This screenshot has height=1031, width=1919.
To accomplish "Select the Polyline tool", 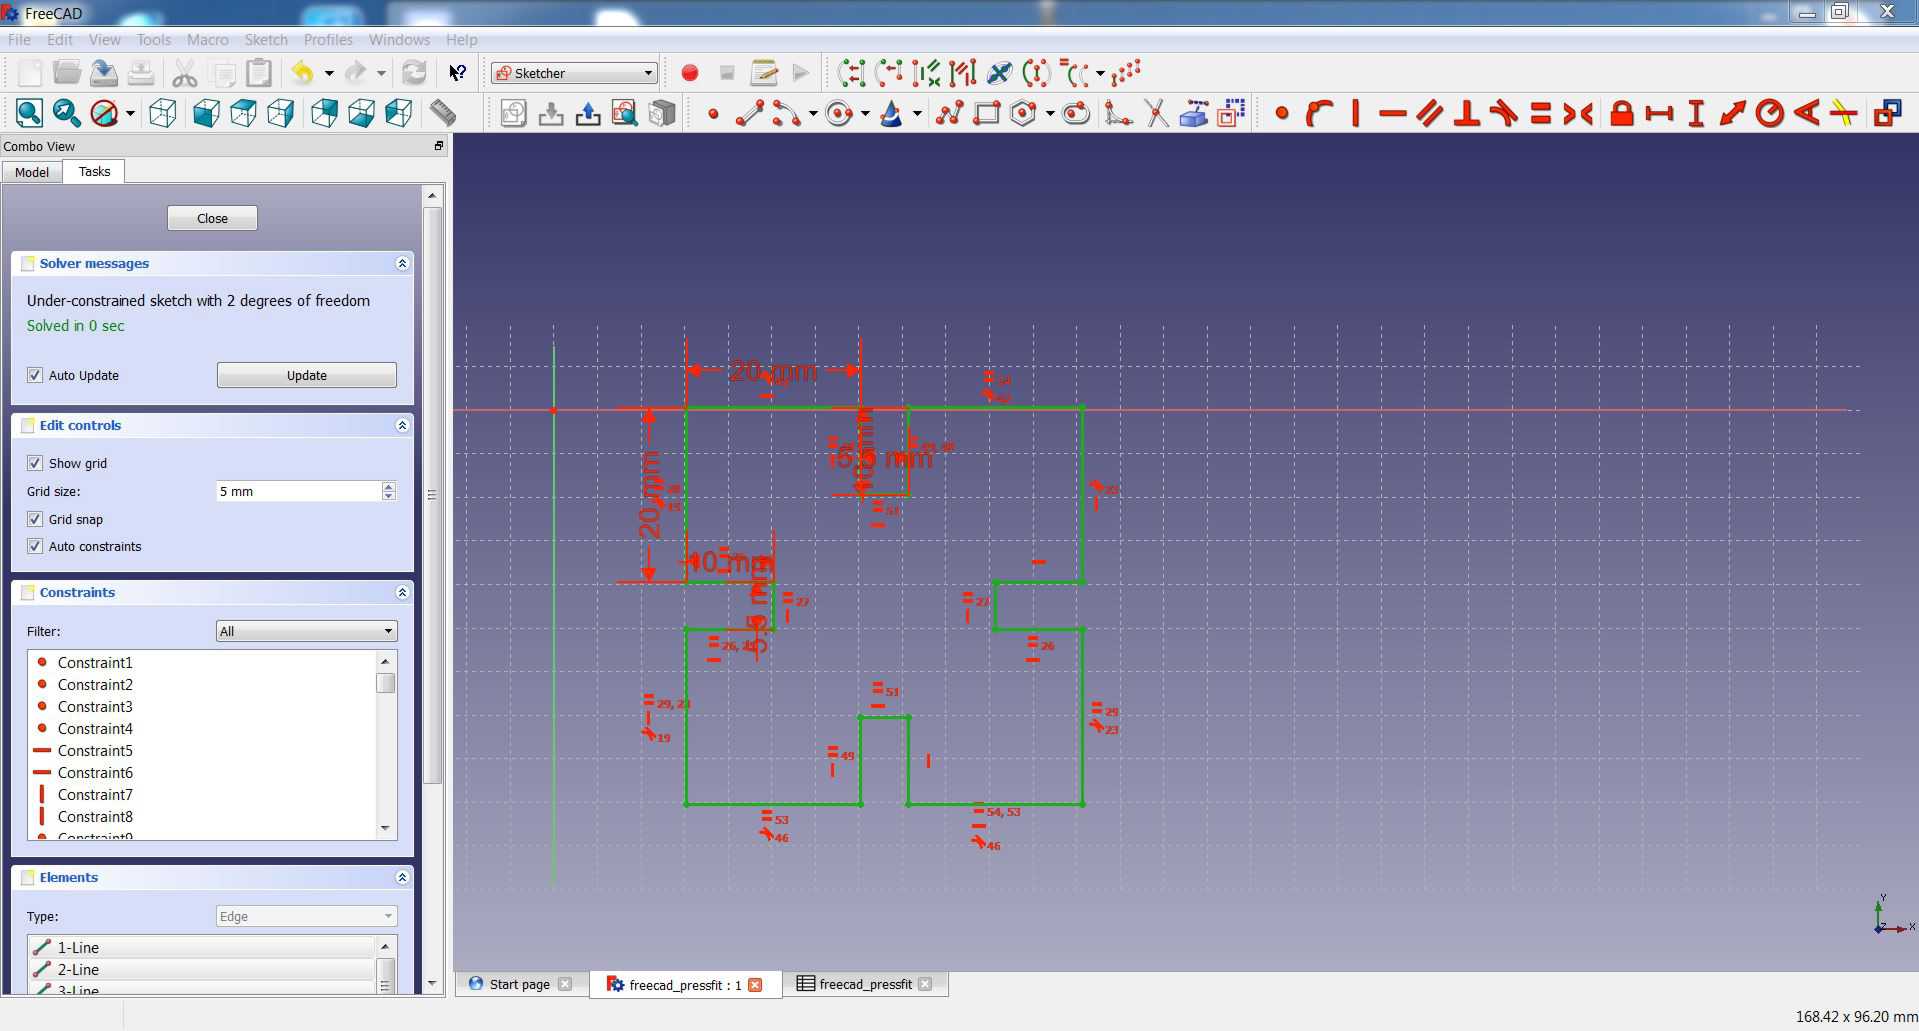I will click(949, 113).
